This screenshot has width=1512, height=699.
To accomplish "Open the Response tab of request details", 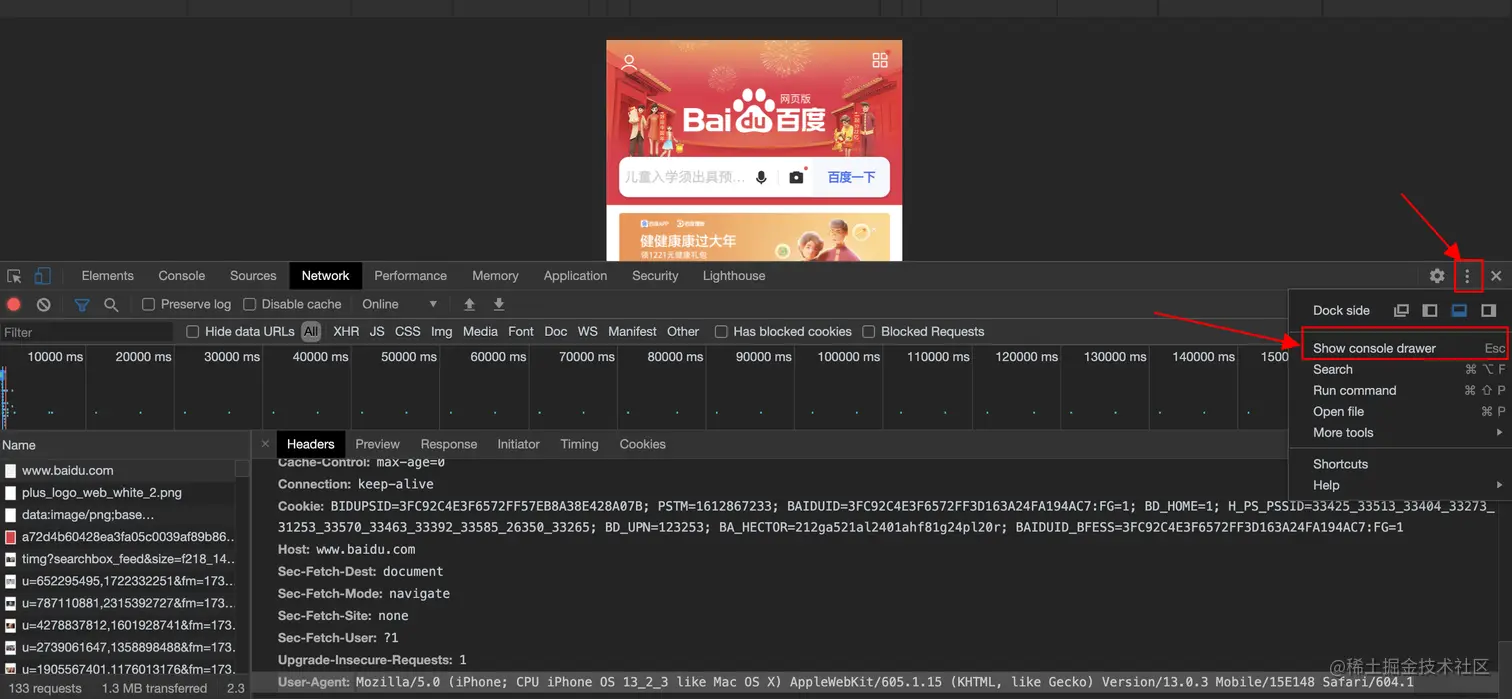I will [449, 444].
